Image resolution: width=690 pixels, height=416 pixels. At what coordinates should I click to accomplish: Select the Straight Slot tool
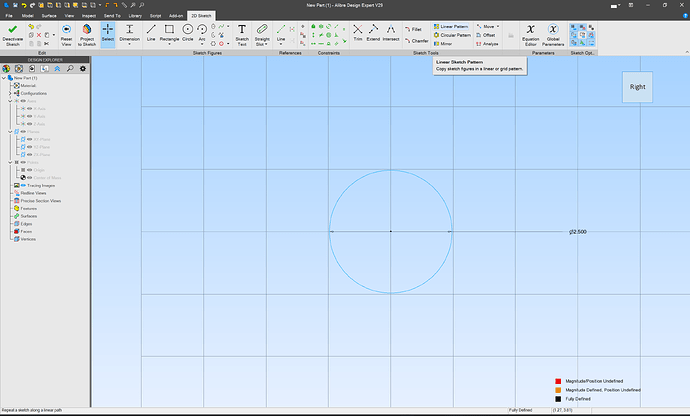tap(262, 35)
